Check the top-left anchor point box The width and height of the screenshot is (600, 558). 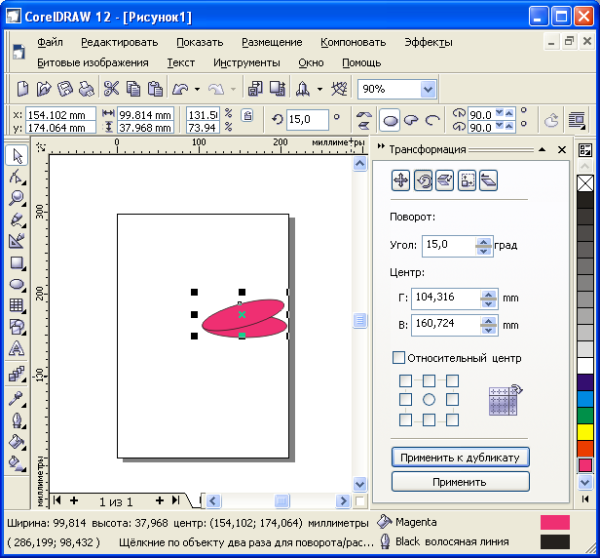406,380
